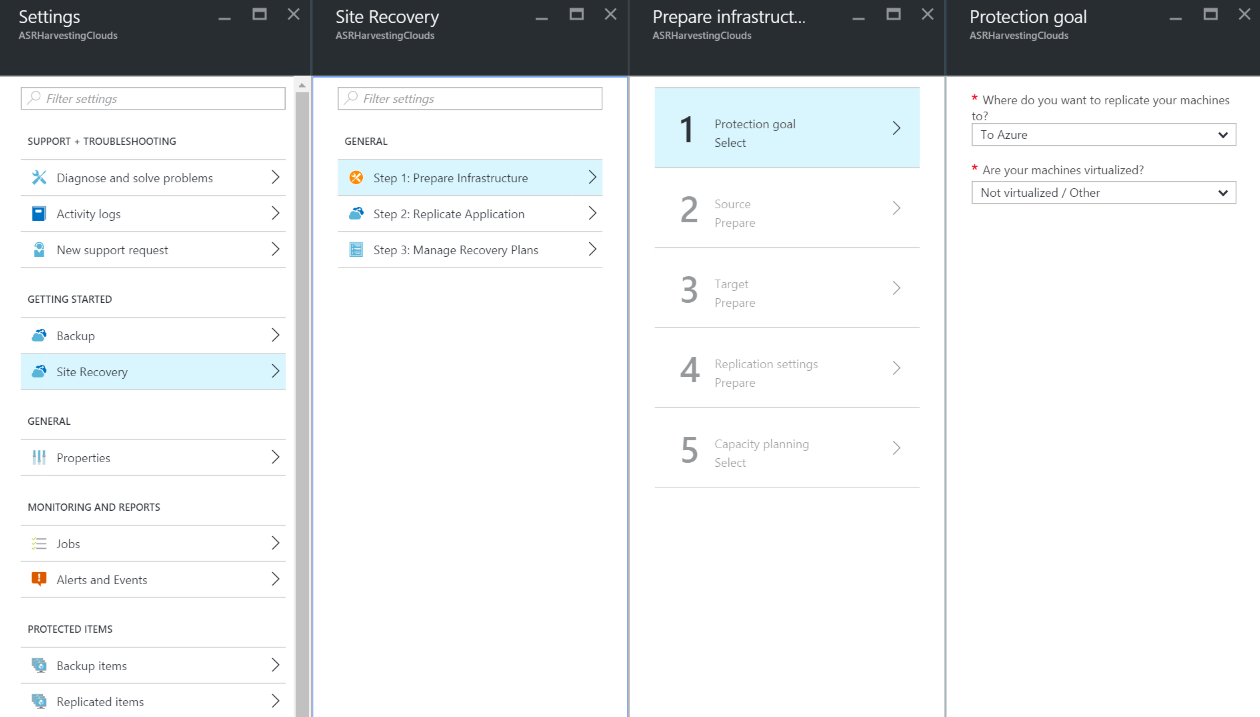Minimize the Site Recovery blade

pyautogui.click(x=541, y=17)
